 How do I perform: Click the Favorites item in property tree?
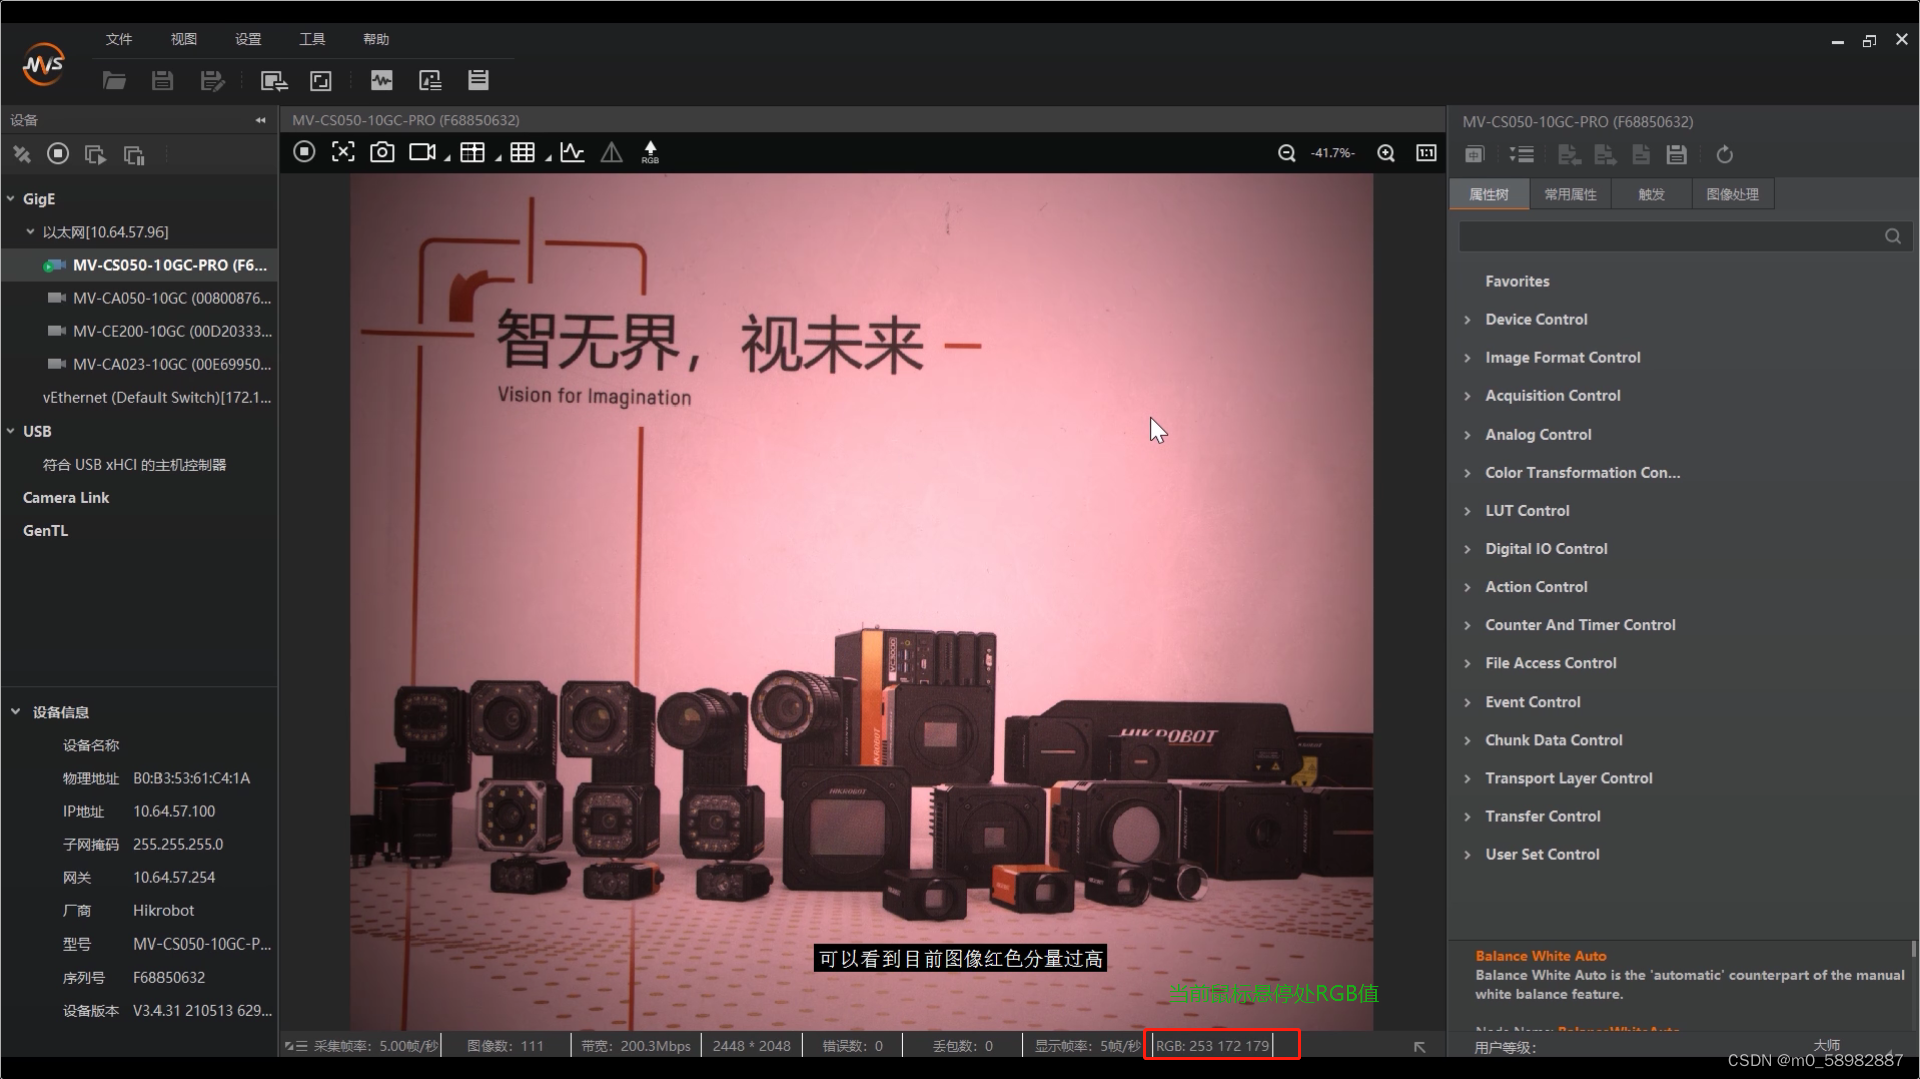coord(1517,281)
